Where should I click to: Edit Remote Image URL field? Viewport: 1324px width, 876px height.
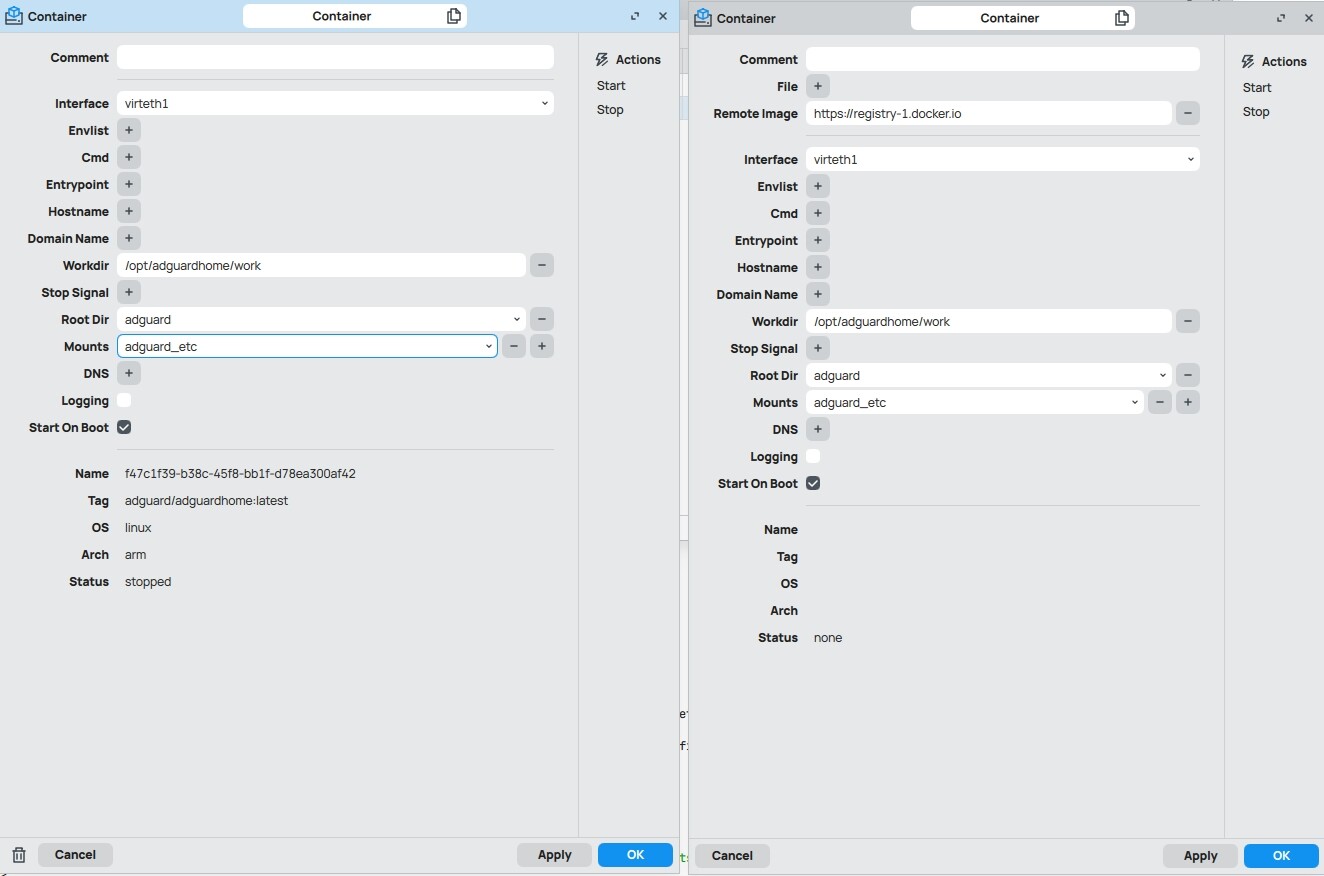989,113
